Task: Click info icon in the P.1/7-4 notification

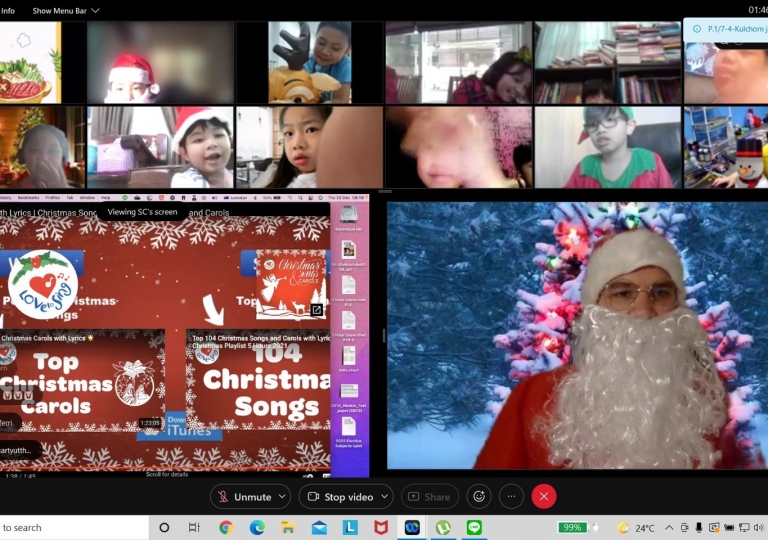Action: (x=696, y=29)
